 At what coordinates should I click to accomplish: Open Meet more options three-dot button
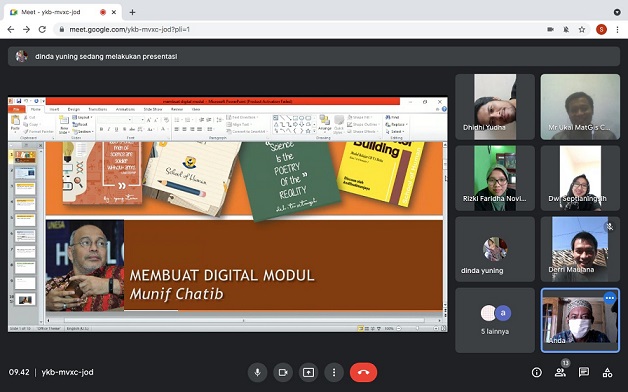coord(334,372)
